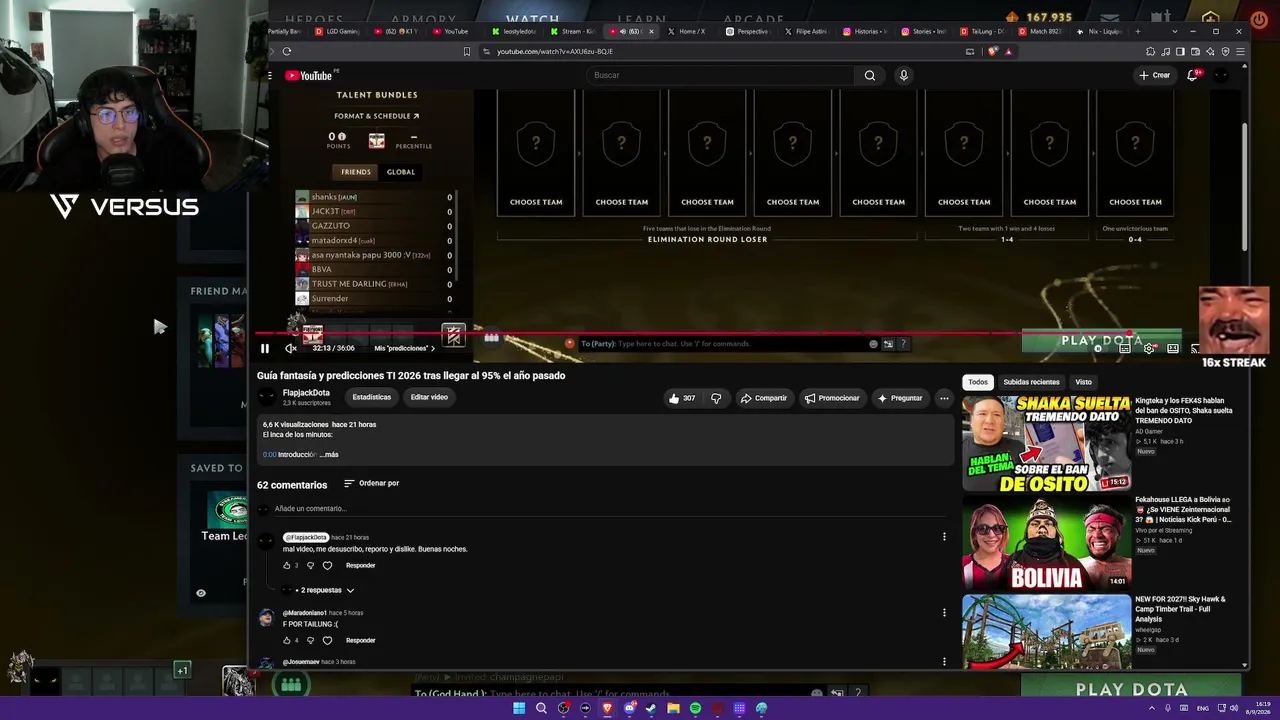
Task: Mute the video with the speaker icon
Action: pos(290,348)
